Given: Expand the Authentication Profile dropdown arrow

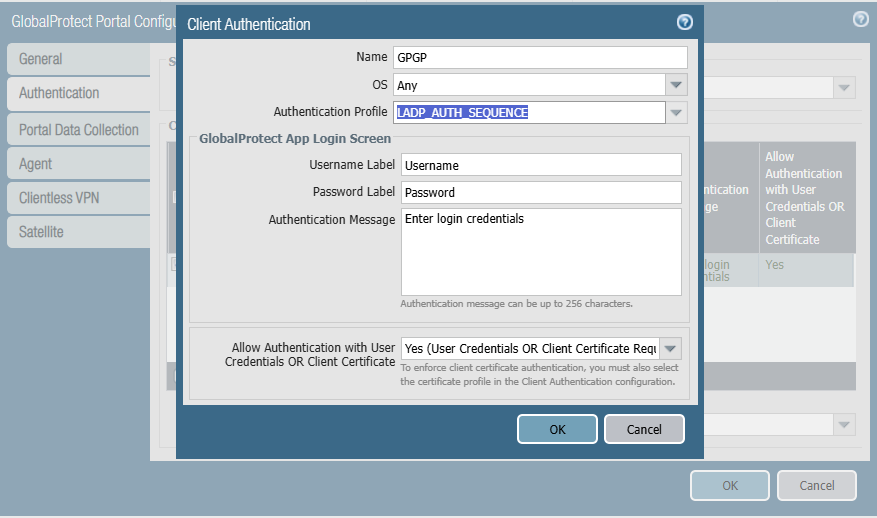Looking at the screenshot, I should [676, 112].
